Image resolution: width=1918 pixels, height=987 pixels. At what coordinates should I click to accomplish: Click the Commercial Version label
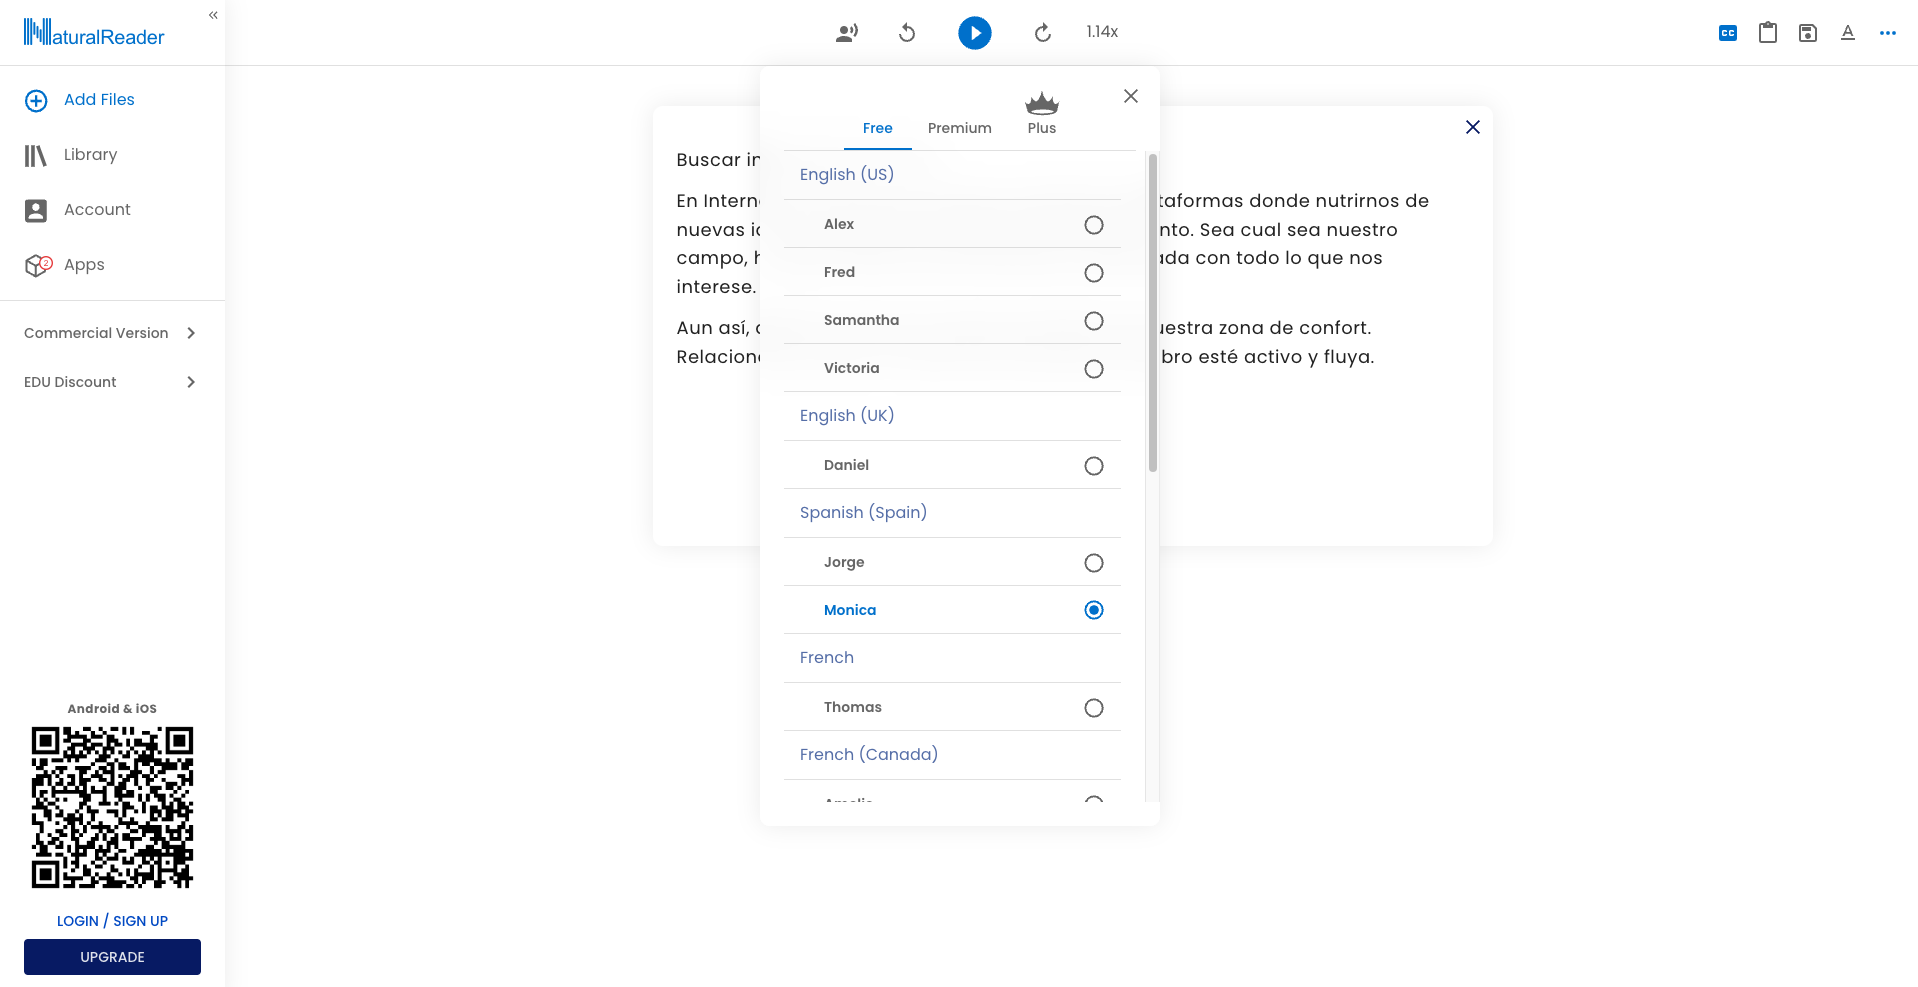[x=96, y=333]
